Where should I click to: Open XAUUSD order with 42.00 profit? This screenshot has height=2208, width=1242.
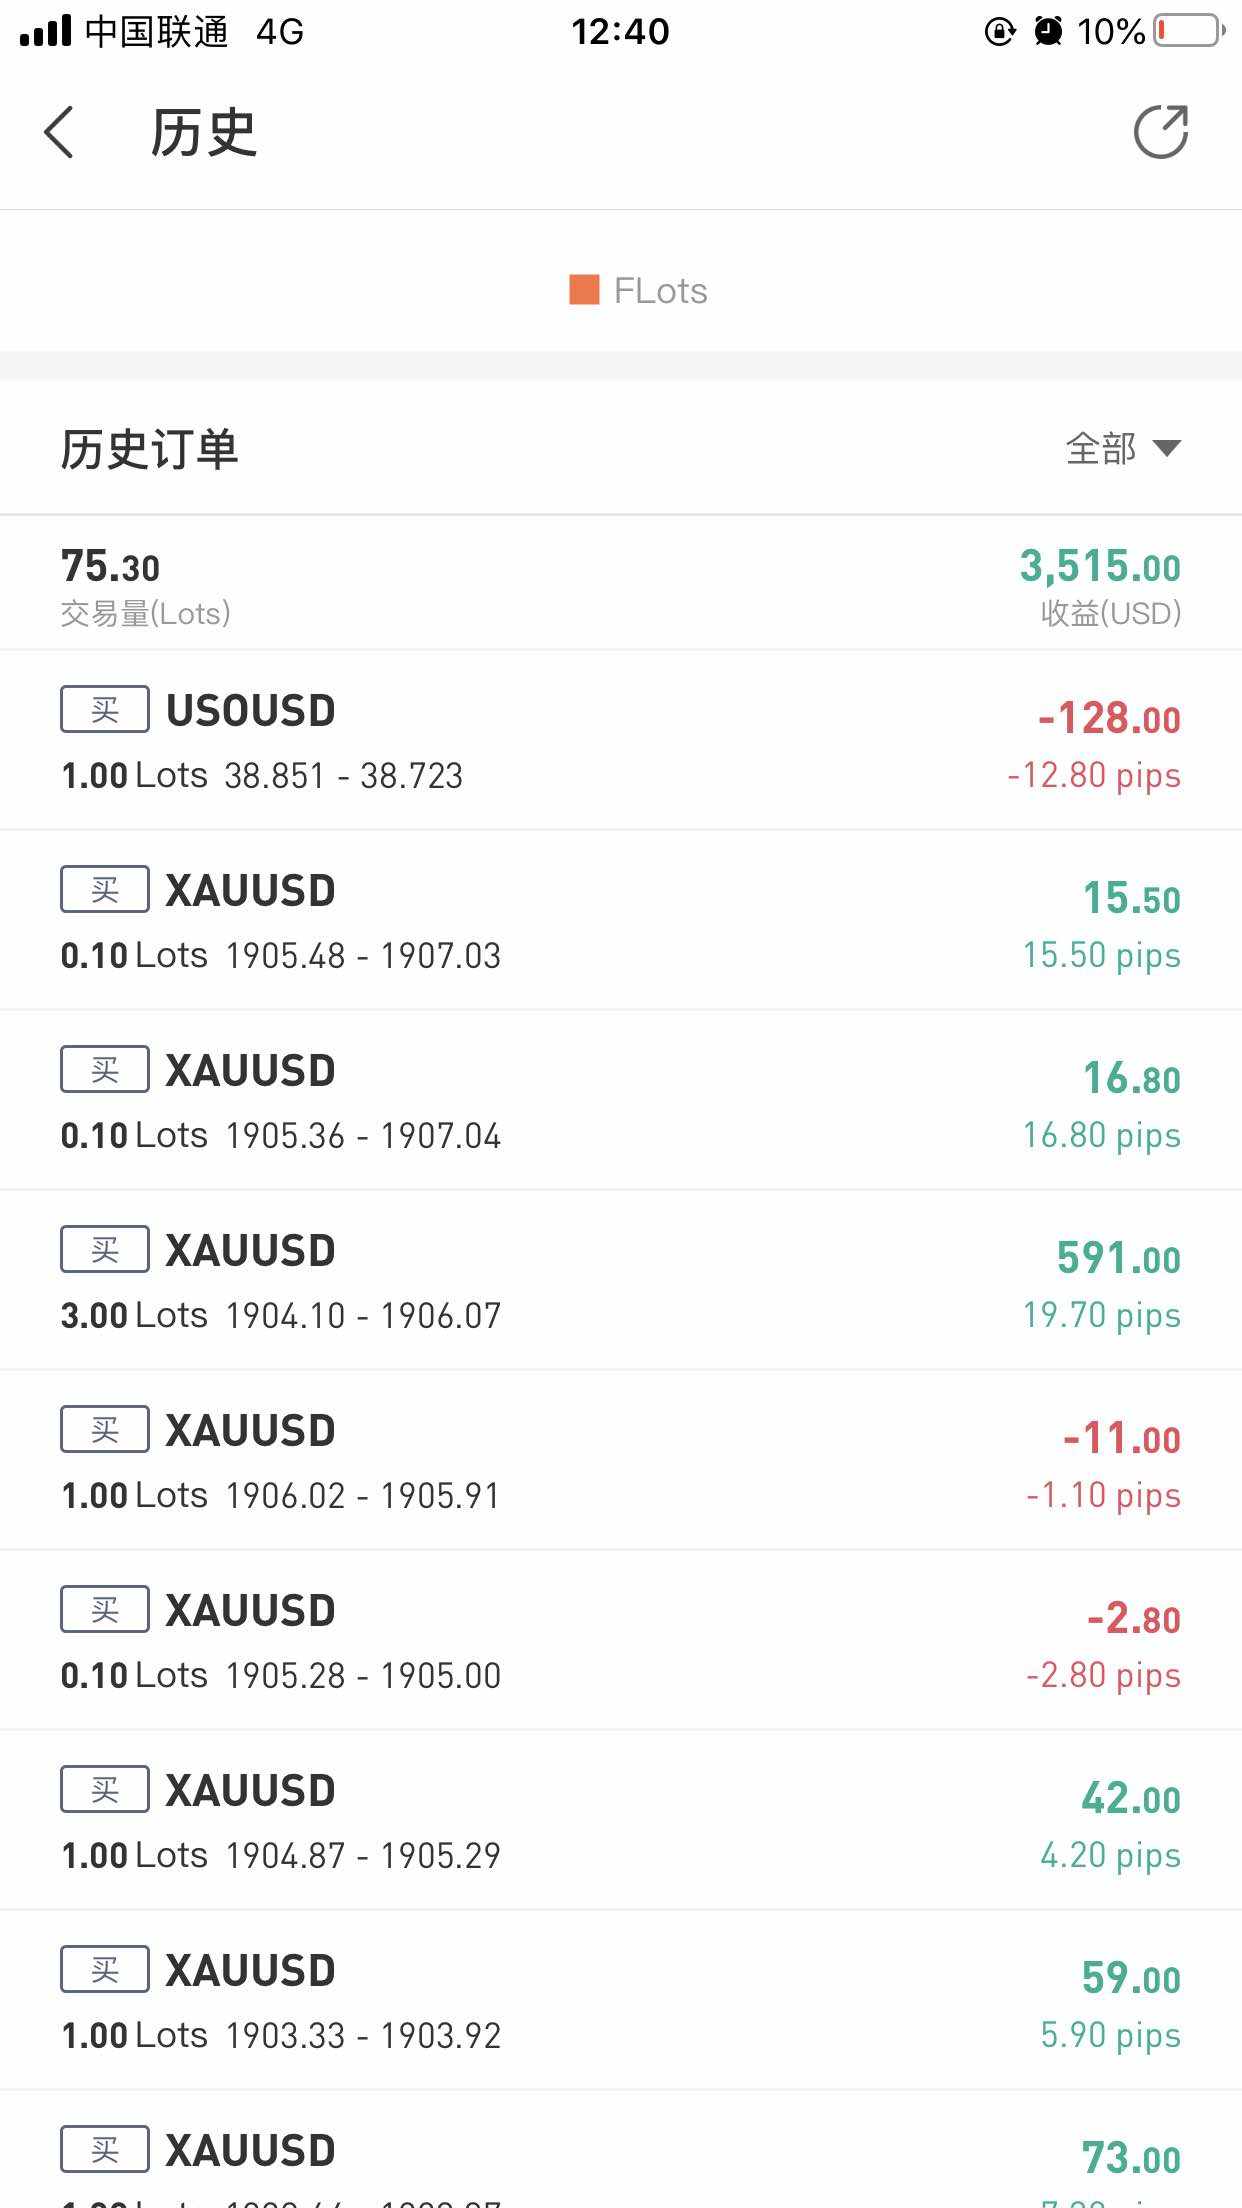pyautogui.click(x=620, y=1820)
